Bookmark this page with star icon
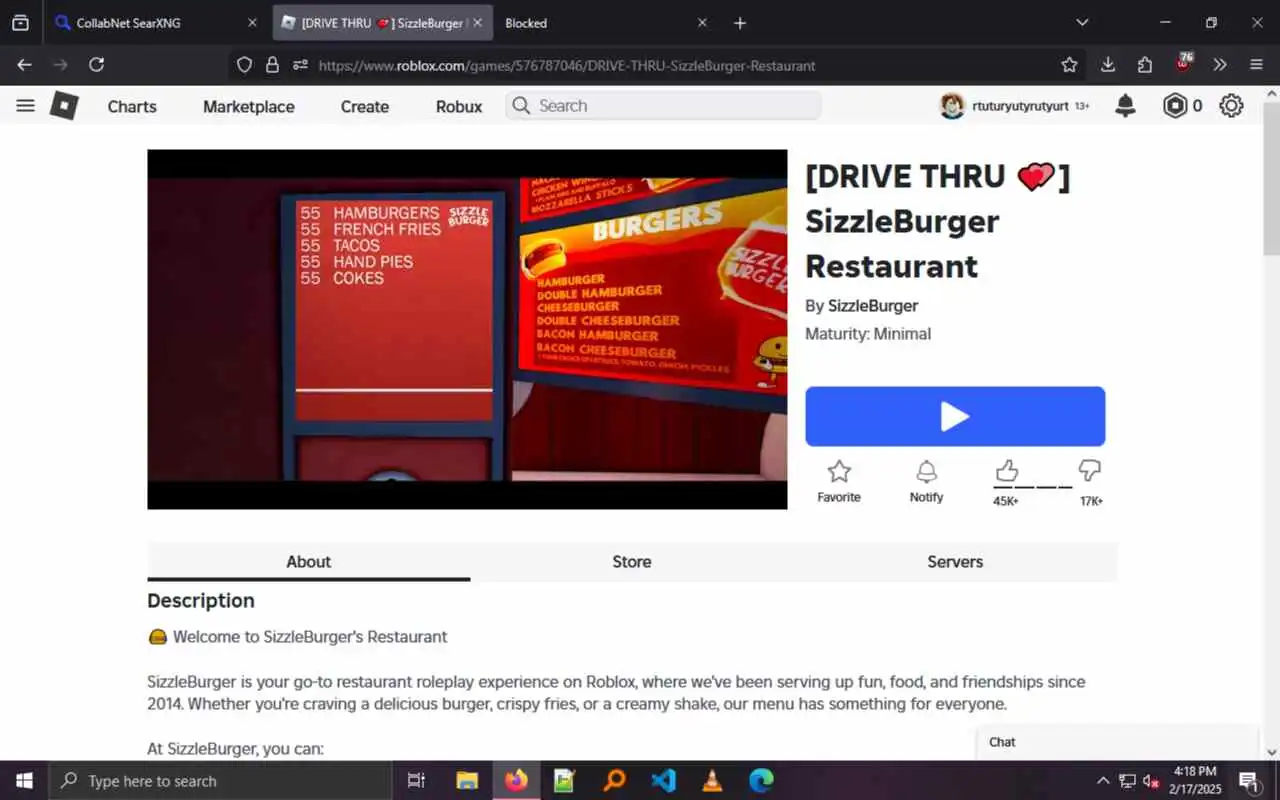 click(x=1069, y=65)
